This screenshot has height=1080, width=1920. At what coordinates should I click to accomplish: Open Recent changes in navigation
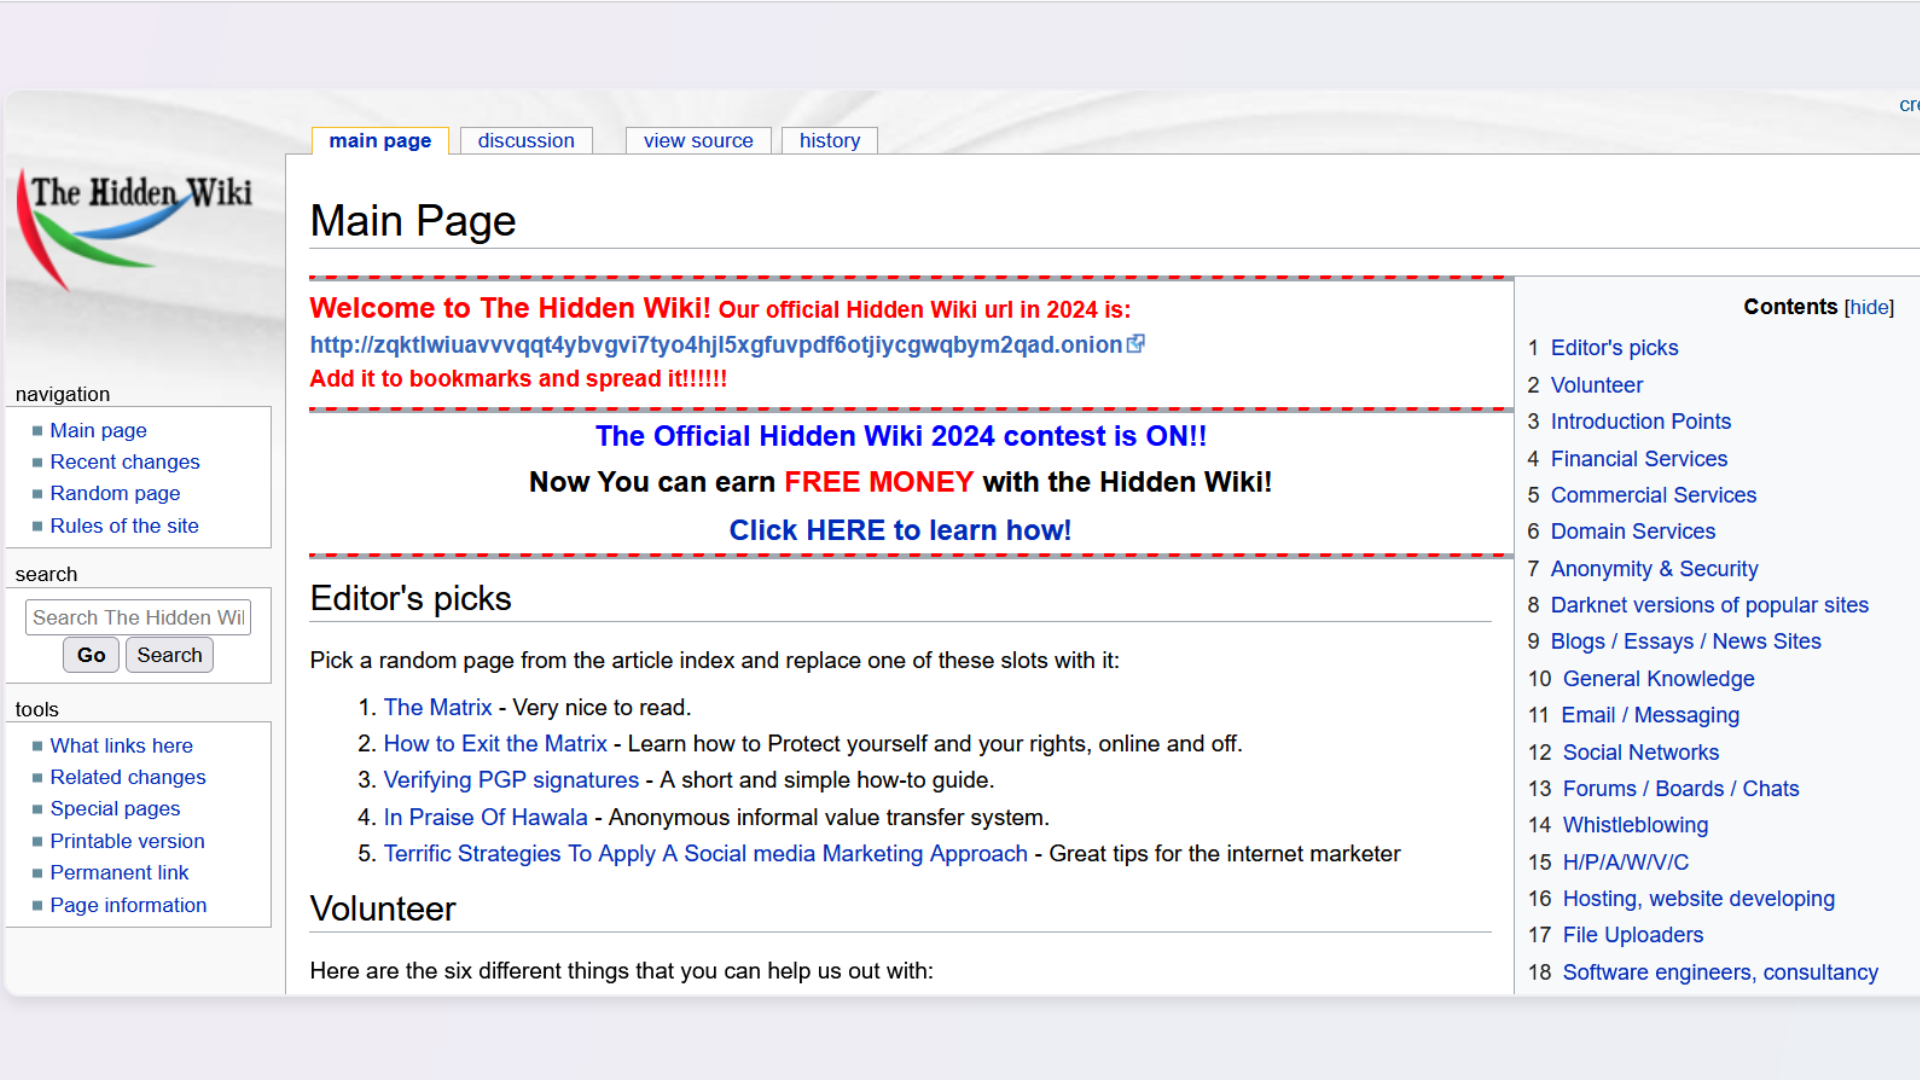click(125, 462)
